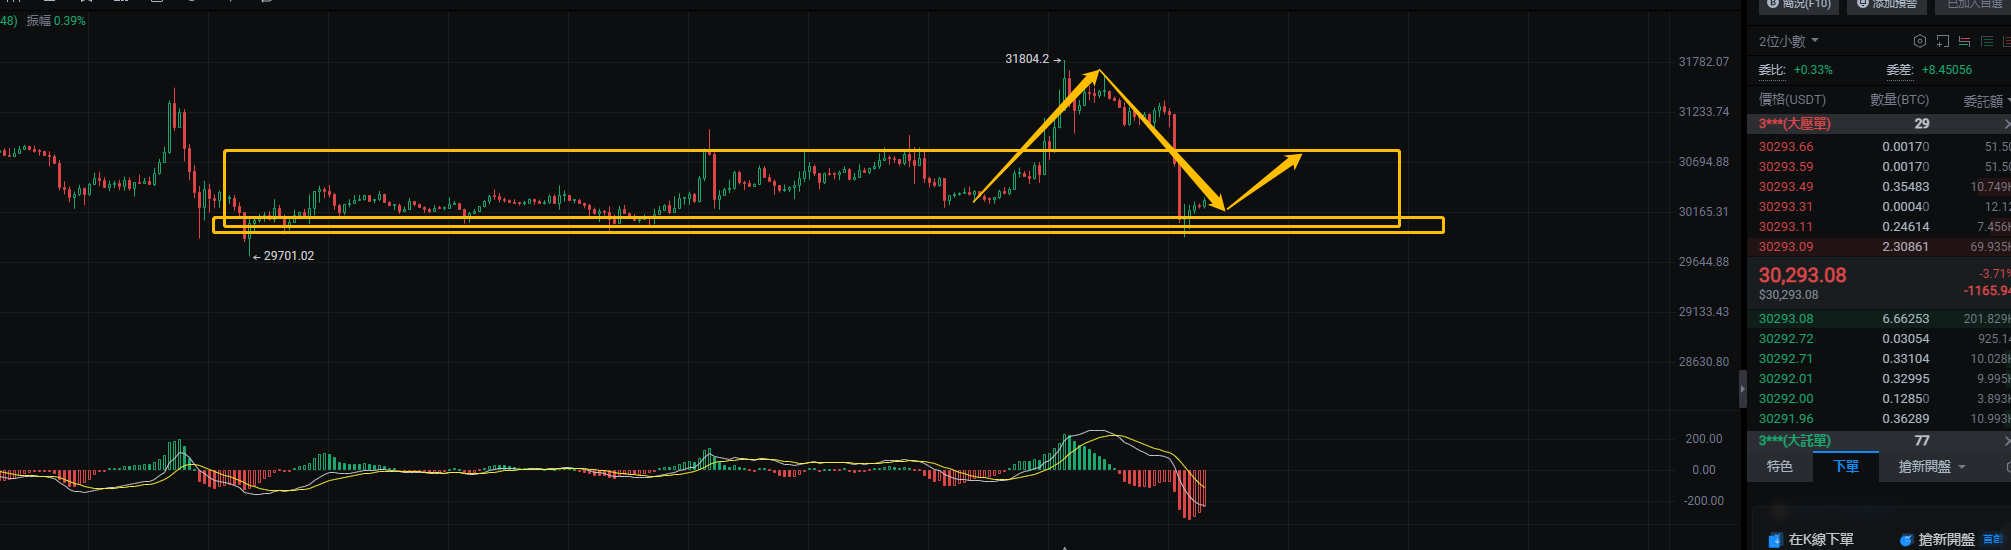Image resolution: width=2011 pixels, height=550 pixels.
Task: Click the 31804.2 high price label on chart
Action: point(1027,59)
